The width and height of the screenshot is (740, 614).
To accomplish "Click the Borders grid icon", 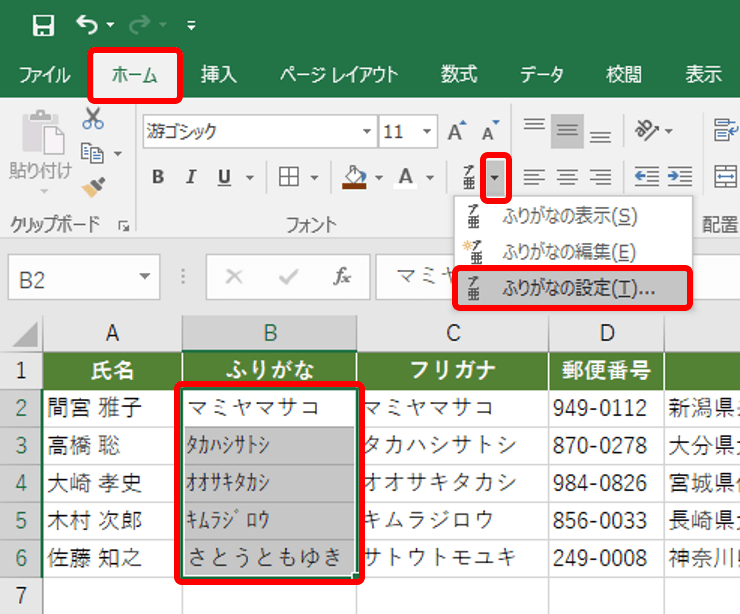I will coord(289,177).
